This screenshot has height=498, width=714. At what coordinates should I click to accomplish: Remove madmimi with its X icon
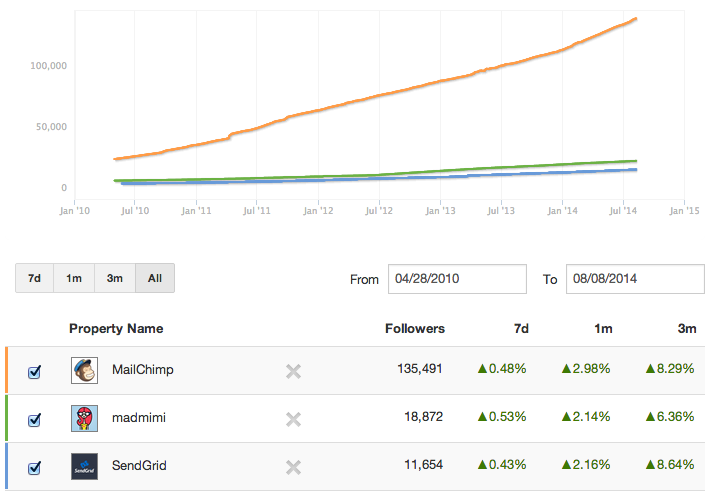293,419
